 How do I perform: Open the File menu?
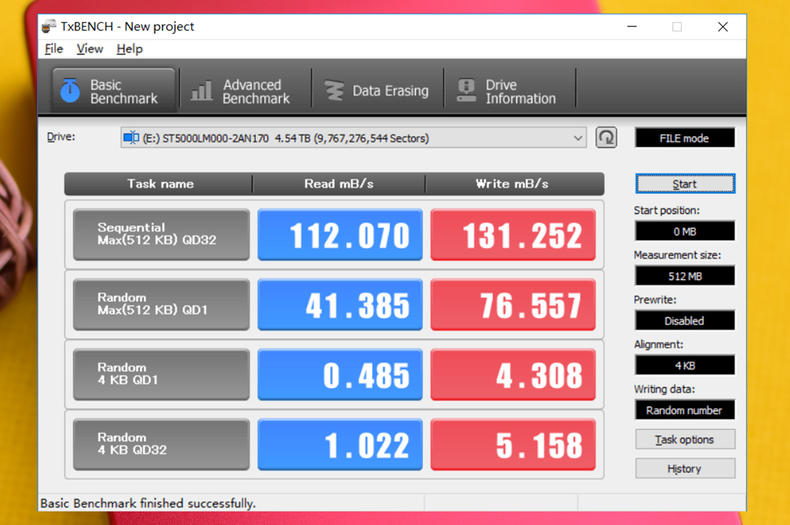pyautogui.click(x=53, y=49)
